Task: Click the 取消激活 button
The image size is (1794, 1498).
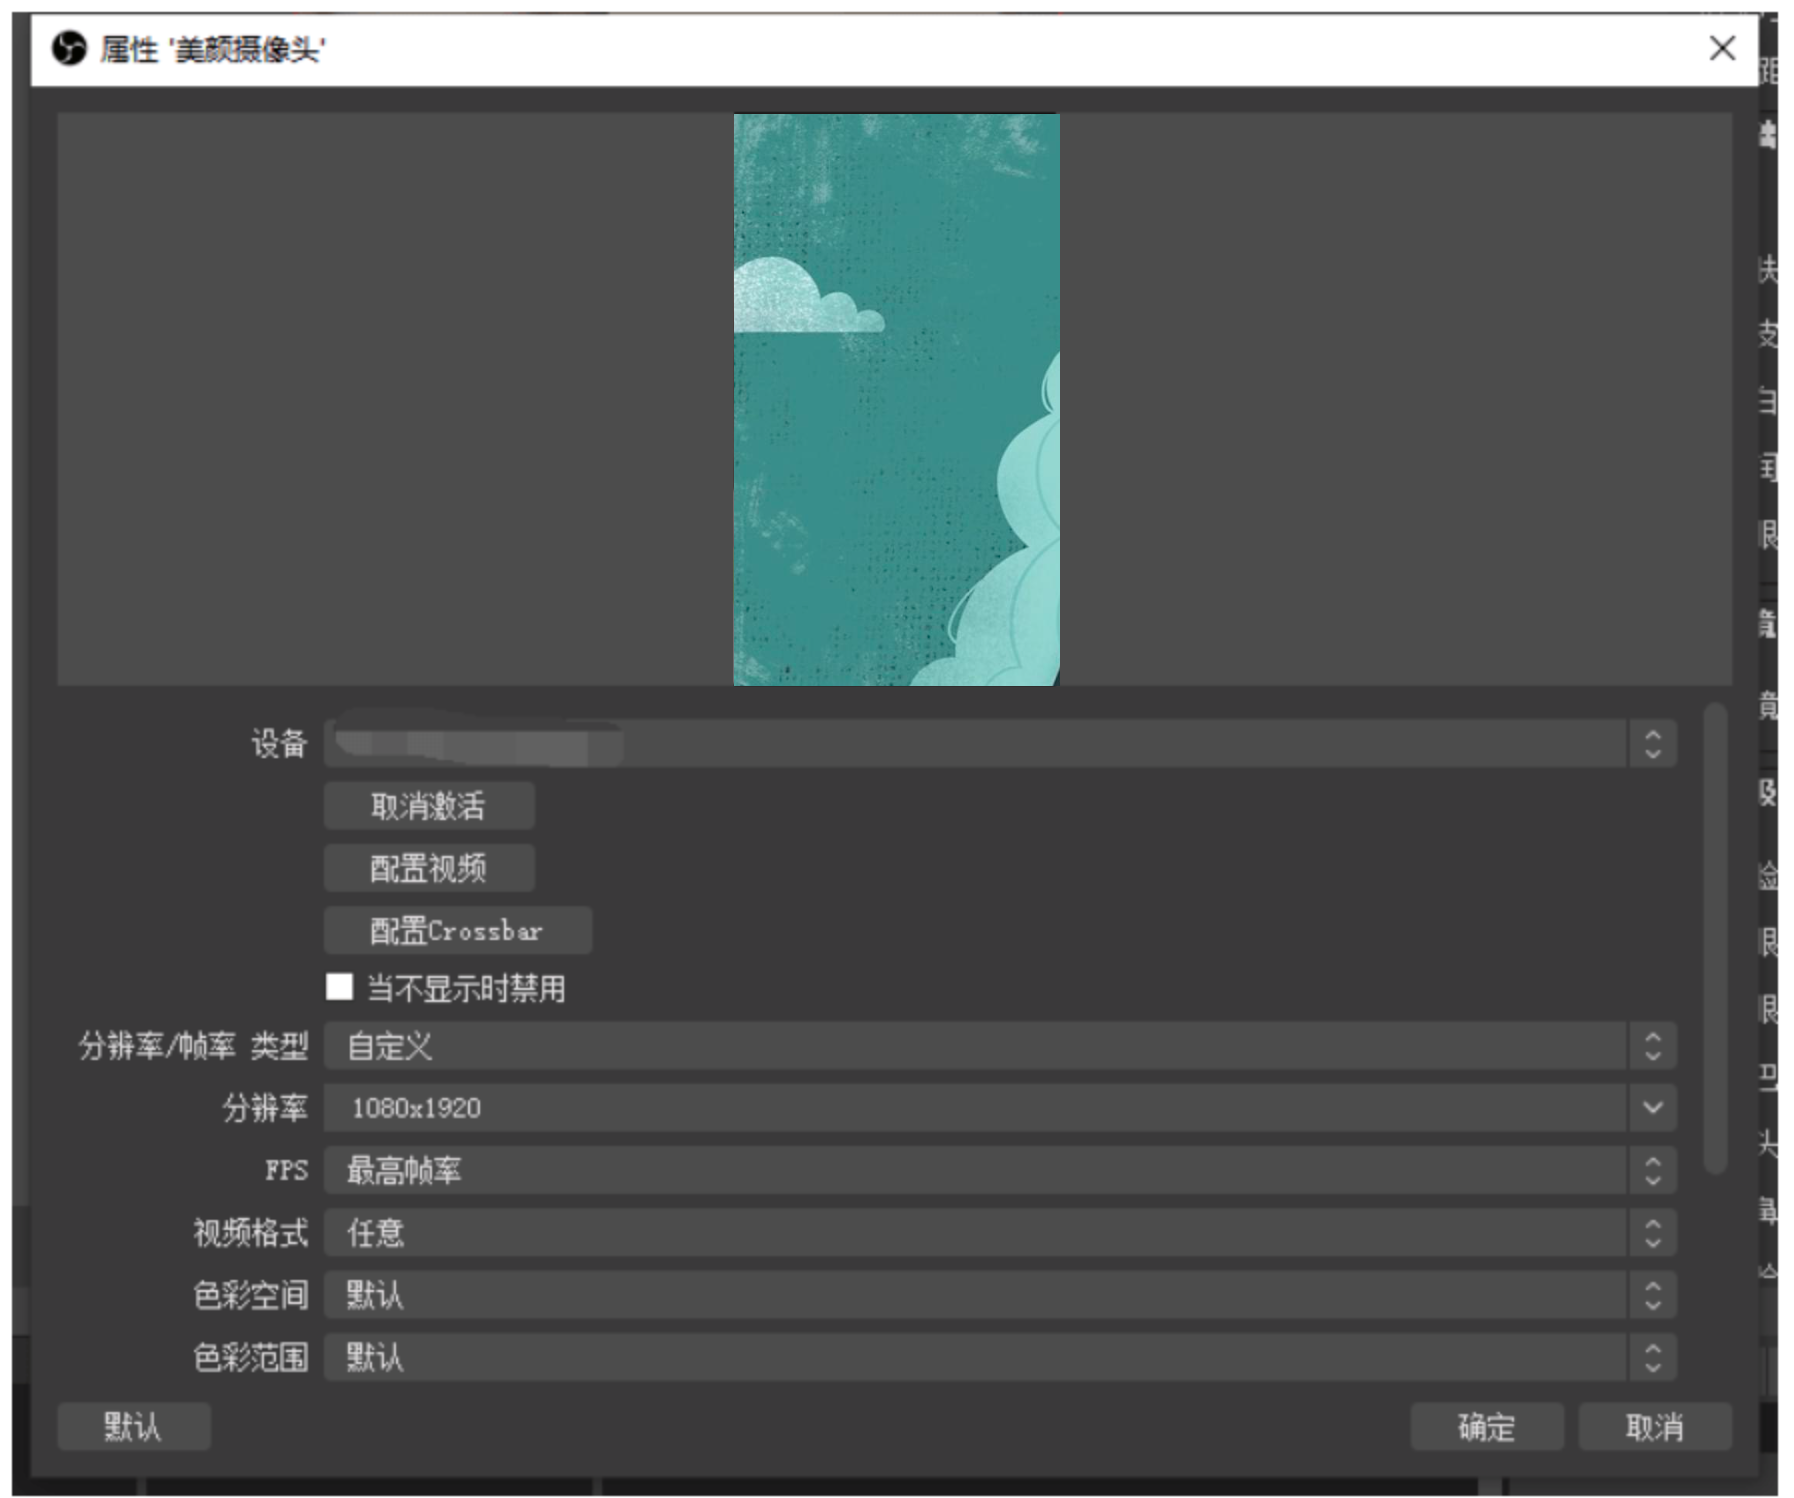Action: point(429,806)
